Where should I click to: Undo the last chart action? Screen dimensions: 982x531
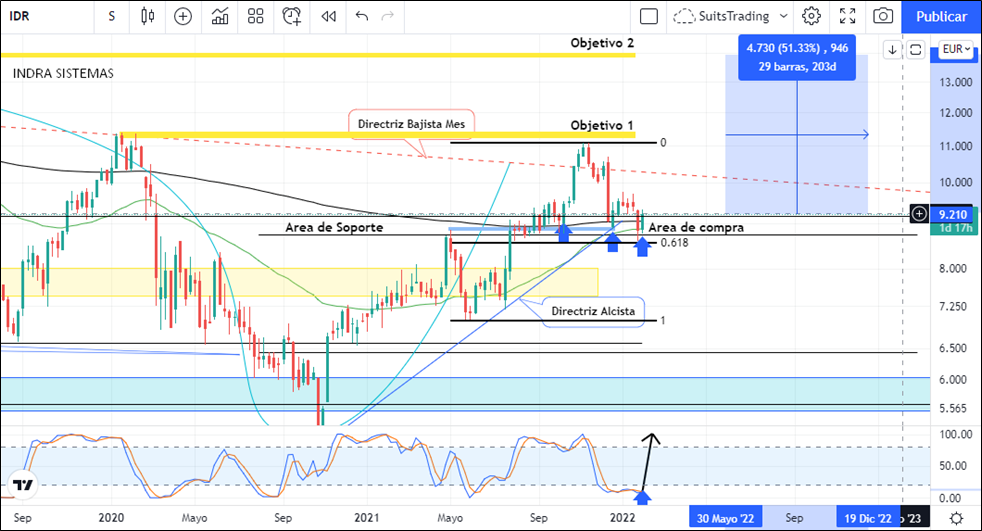tap(362, 16)
